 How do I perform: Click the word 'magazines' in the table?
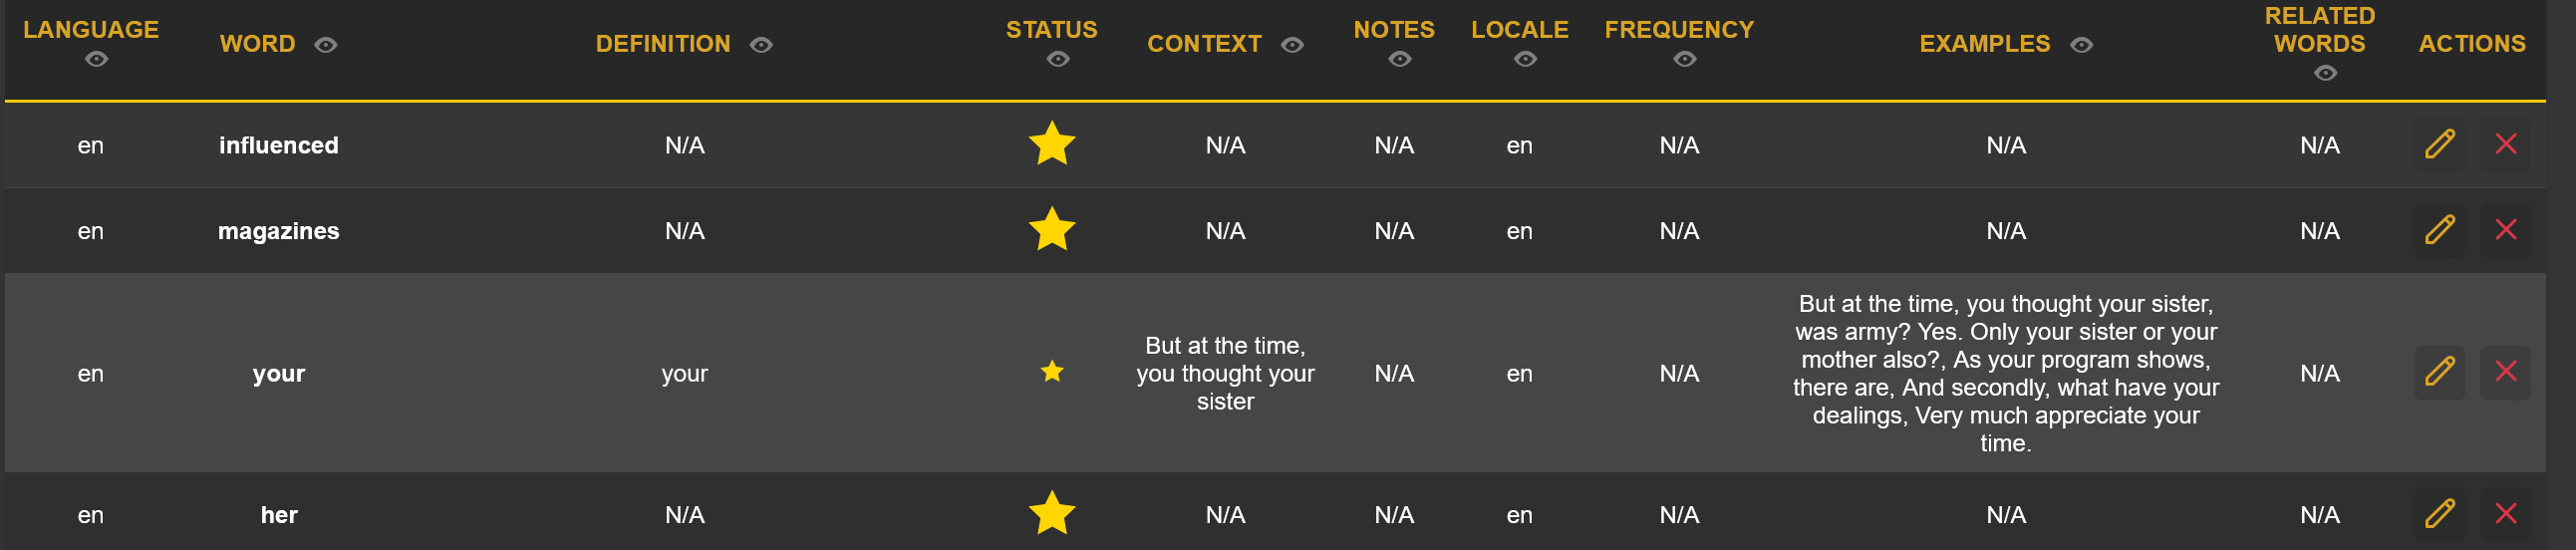(x=278, y=231)
